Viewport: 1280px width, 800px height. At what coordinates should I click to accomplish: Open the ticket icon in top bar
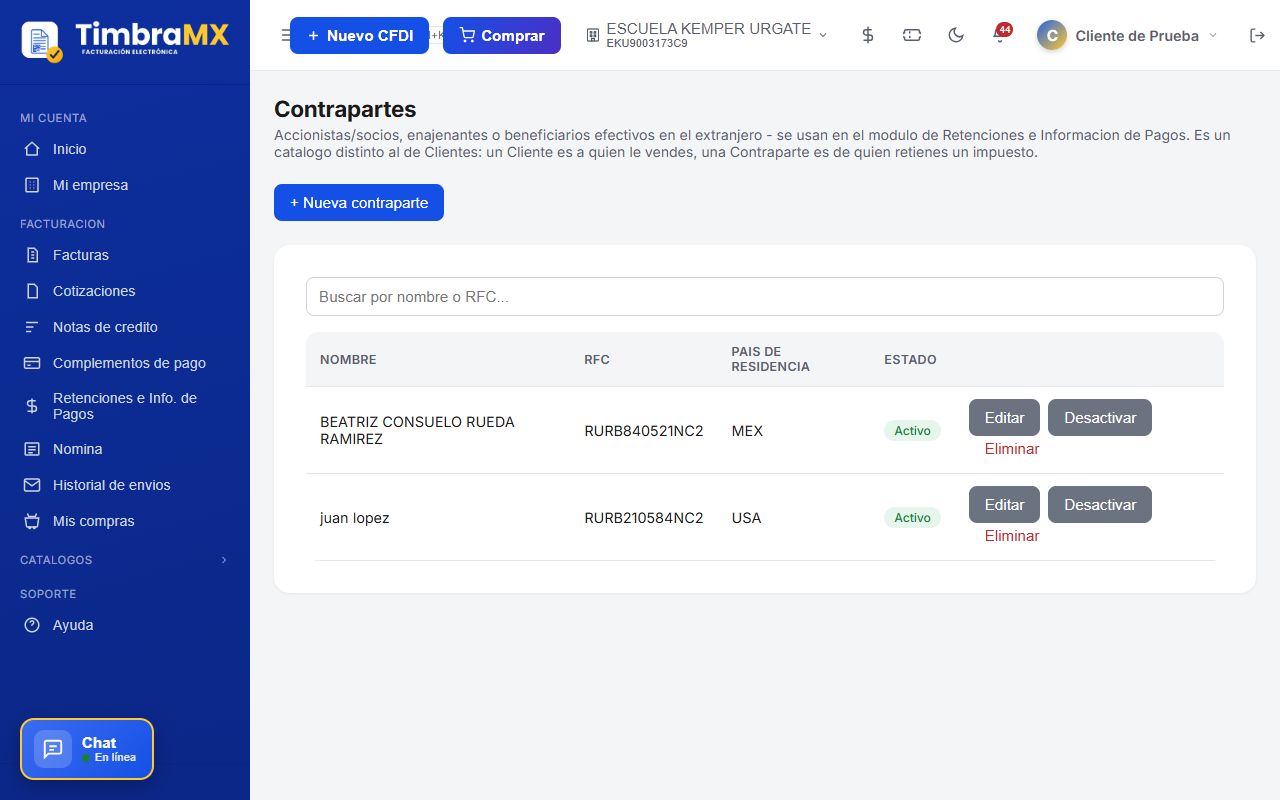[x=912, y=35]
